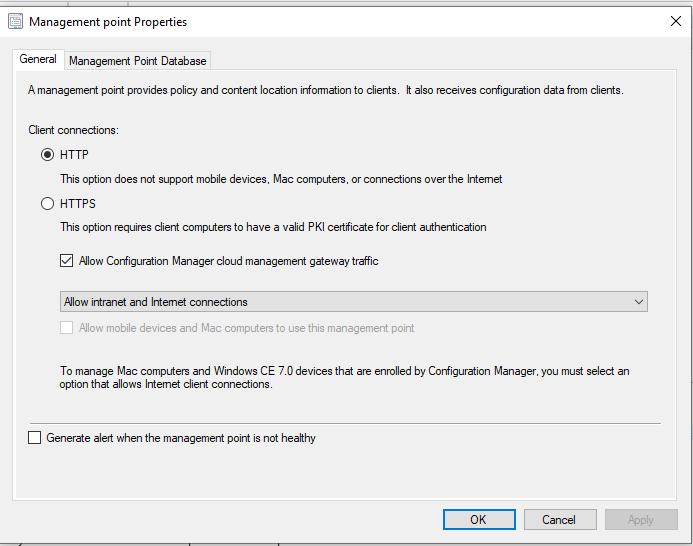Click the Cancel button
Image resolution: width=693 pixels, height=546 pixels.
560,519
